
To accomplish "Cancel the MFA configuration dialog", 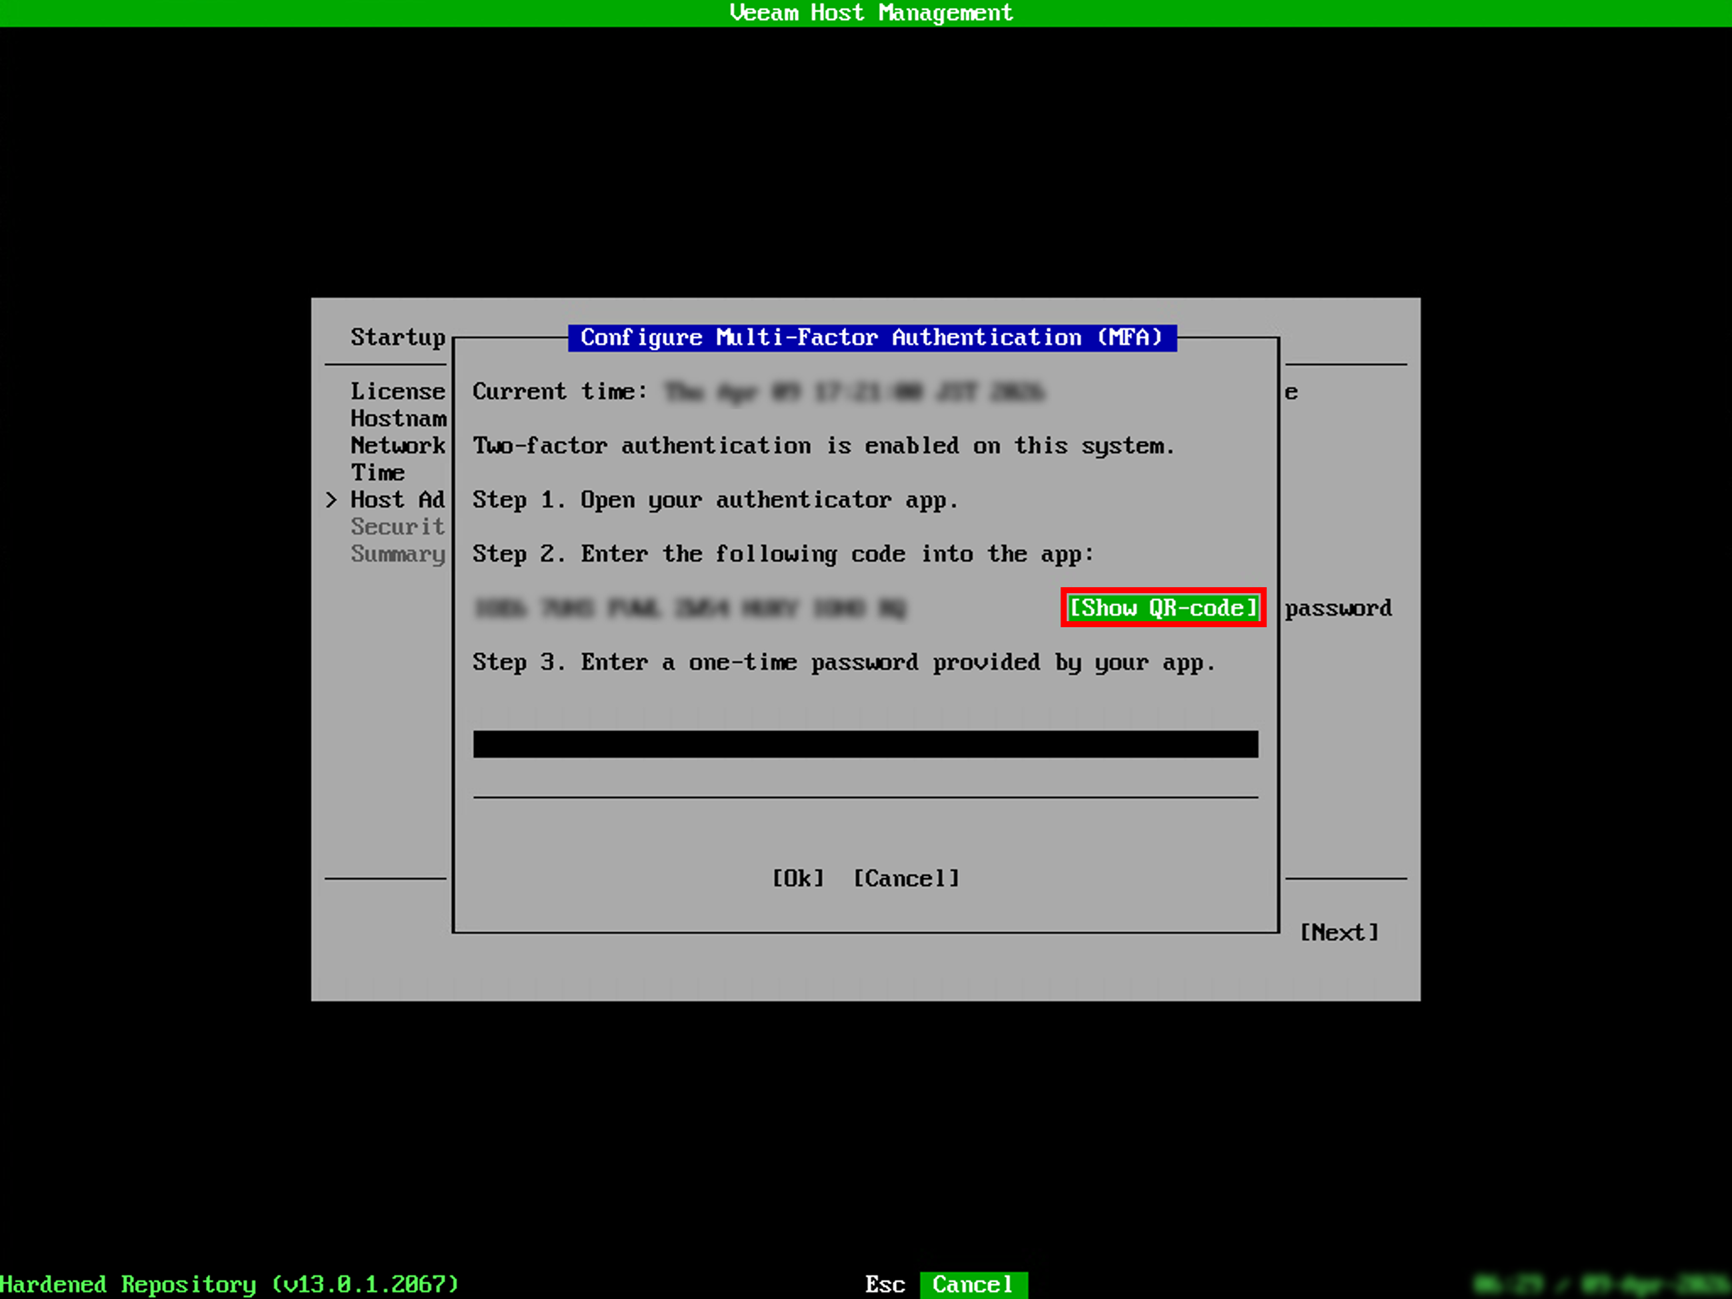I will (905, 878).
